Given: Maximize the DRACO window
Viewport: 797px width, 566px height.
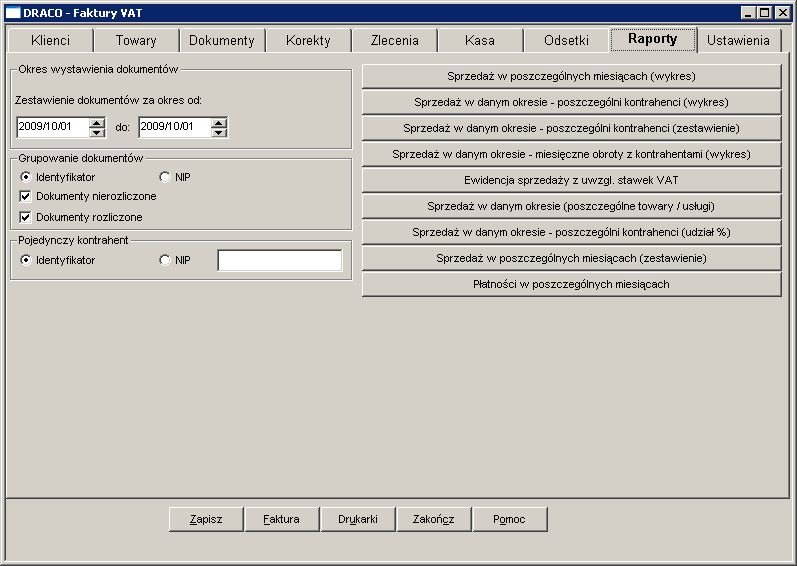Looking at the screenshot, I should [x=764, y=13].
